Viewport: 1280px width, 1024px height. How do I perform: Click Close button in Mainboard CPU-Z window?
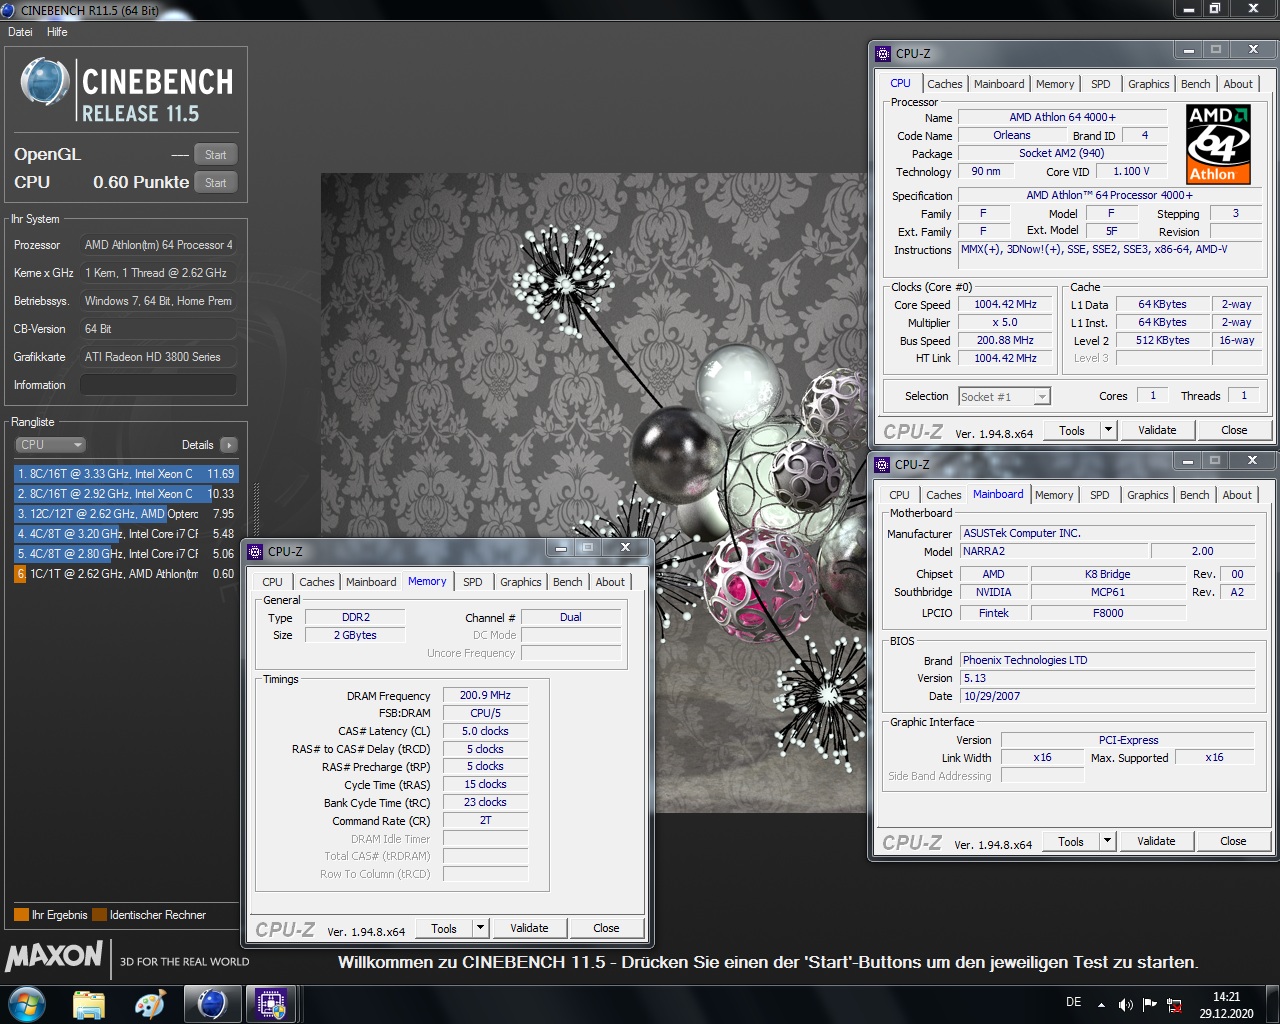[x=1233, y=842]
